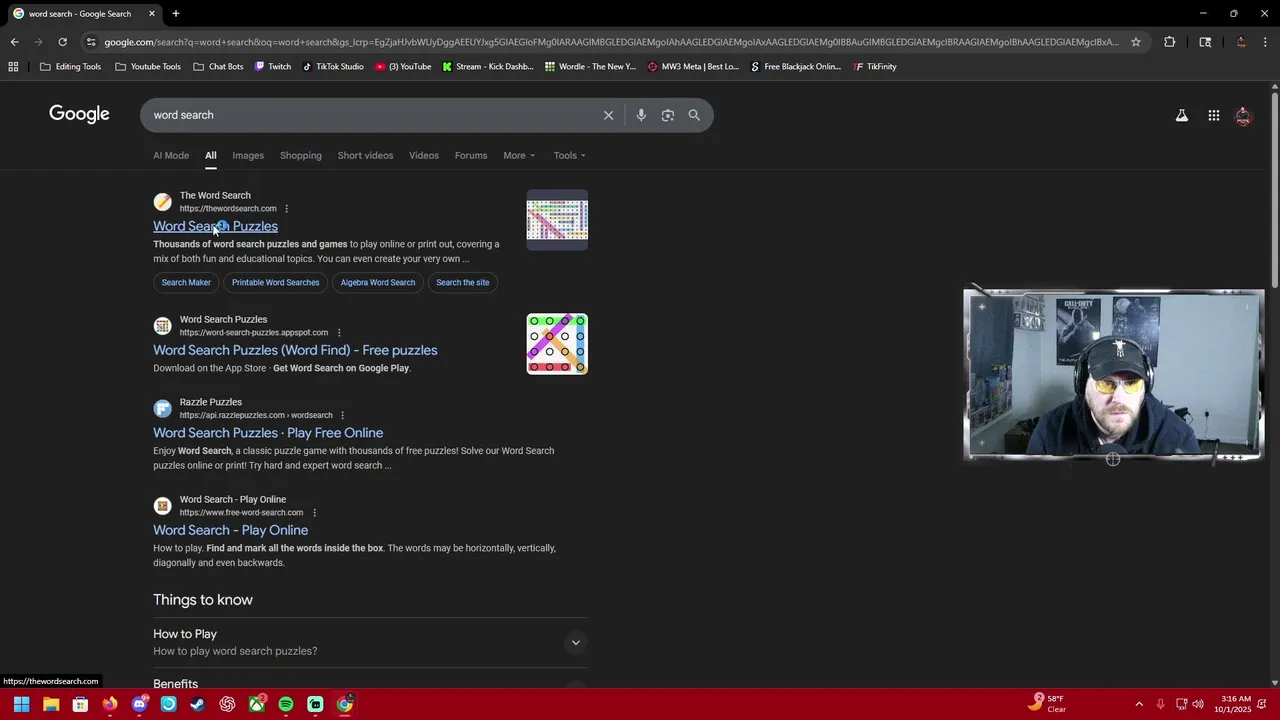The width and height of the screenshot is (1280, 720).
Task: Launch Firefox from the taskbar
Action: click(110, 704)
